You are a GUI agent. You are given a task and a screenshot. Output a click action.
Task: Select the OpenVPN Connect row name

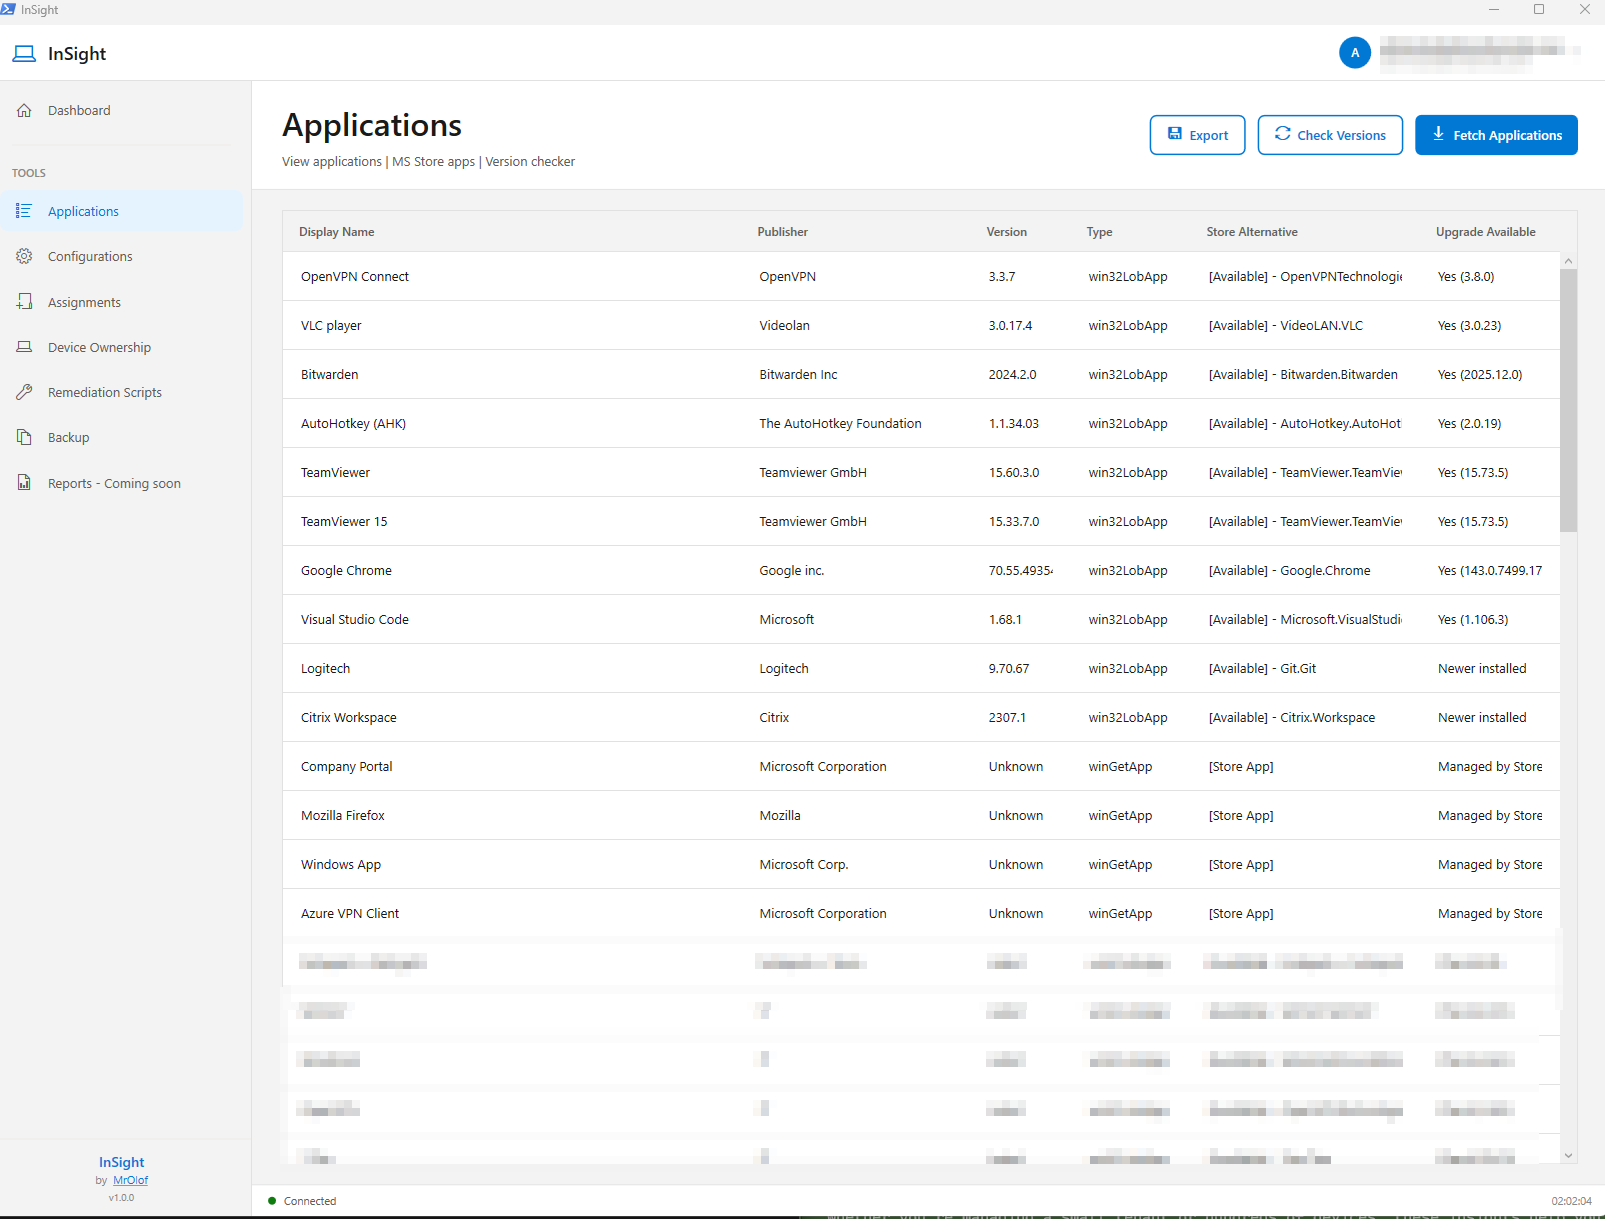[x=355, y=277]
